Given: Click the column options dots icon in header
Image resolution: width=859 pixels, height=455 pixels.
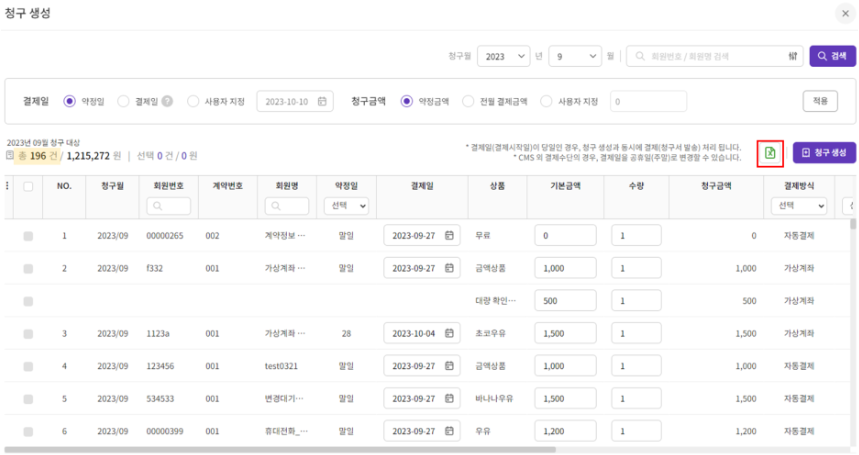Looking at the screenshot, I should (7, 186).
